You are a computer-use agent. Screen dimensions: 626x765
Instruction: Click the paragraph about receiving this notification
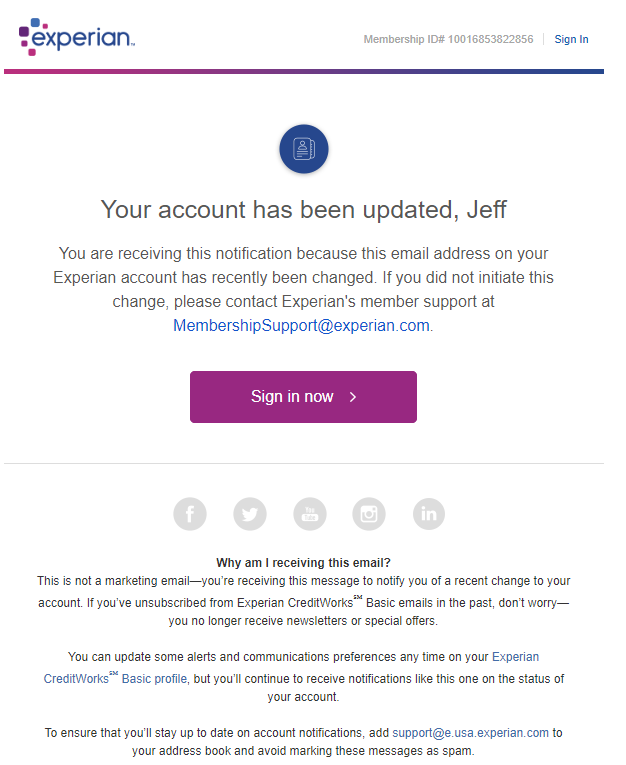(303, 289)
